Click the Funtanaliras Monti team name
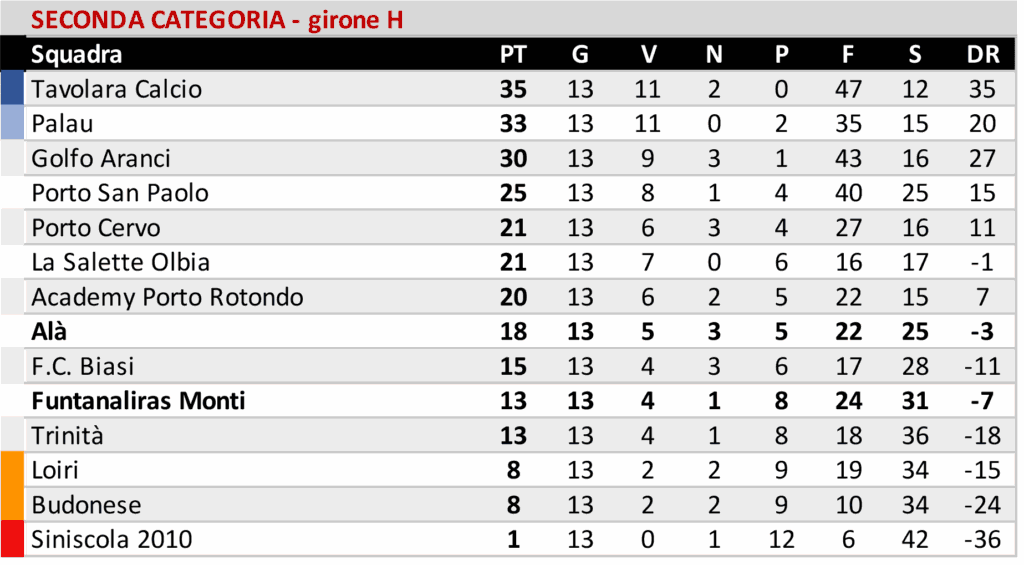The width and height of the screenshot is (1024, 565). [x=138, y=401]
